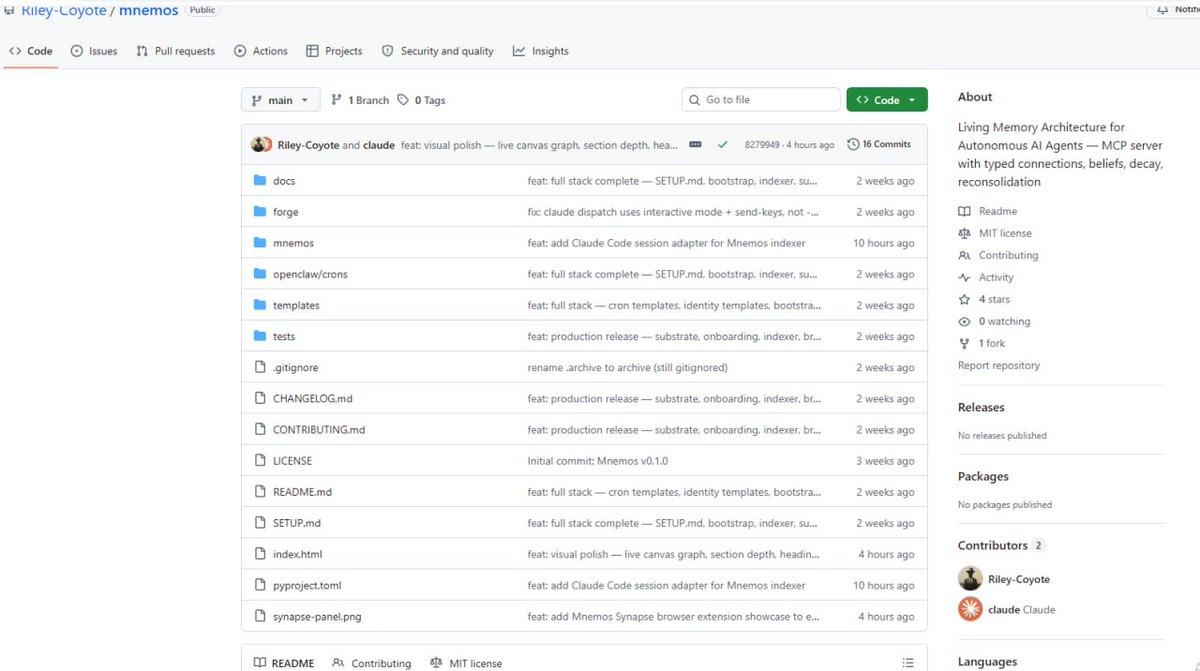Image resolution: width=1200 pixels, height=671 pixels.
Task: Open the 16 Commits history
Action: pyautogui.click(x=879, y=144)
